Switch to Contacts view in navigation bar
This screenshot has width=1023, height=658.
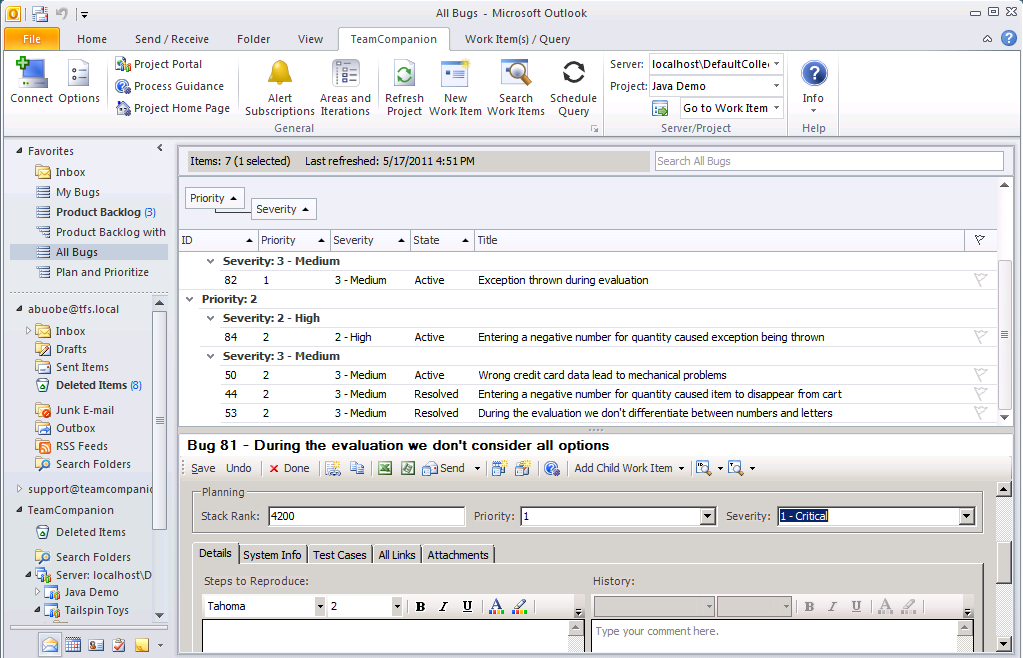(x=96, y=645)
